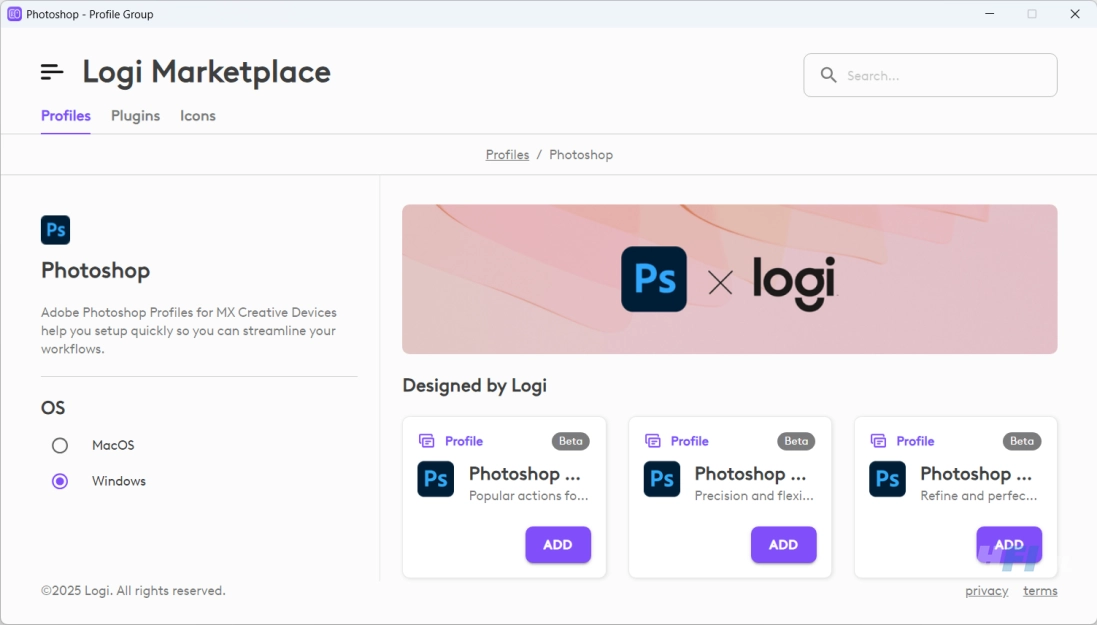The width and height of the screenshot is (1097, 625).
Task: Click the search magnifier icon
Action: 828,75
